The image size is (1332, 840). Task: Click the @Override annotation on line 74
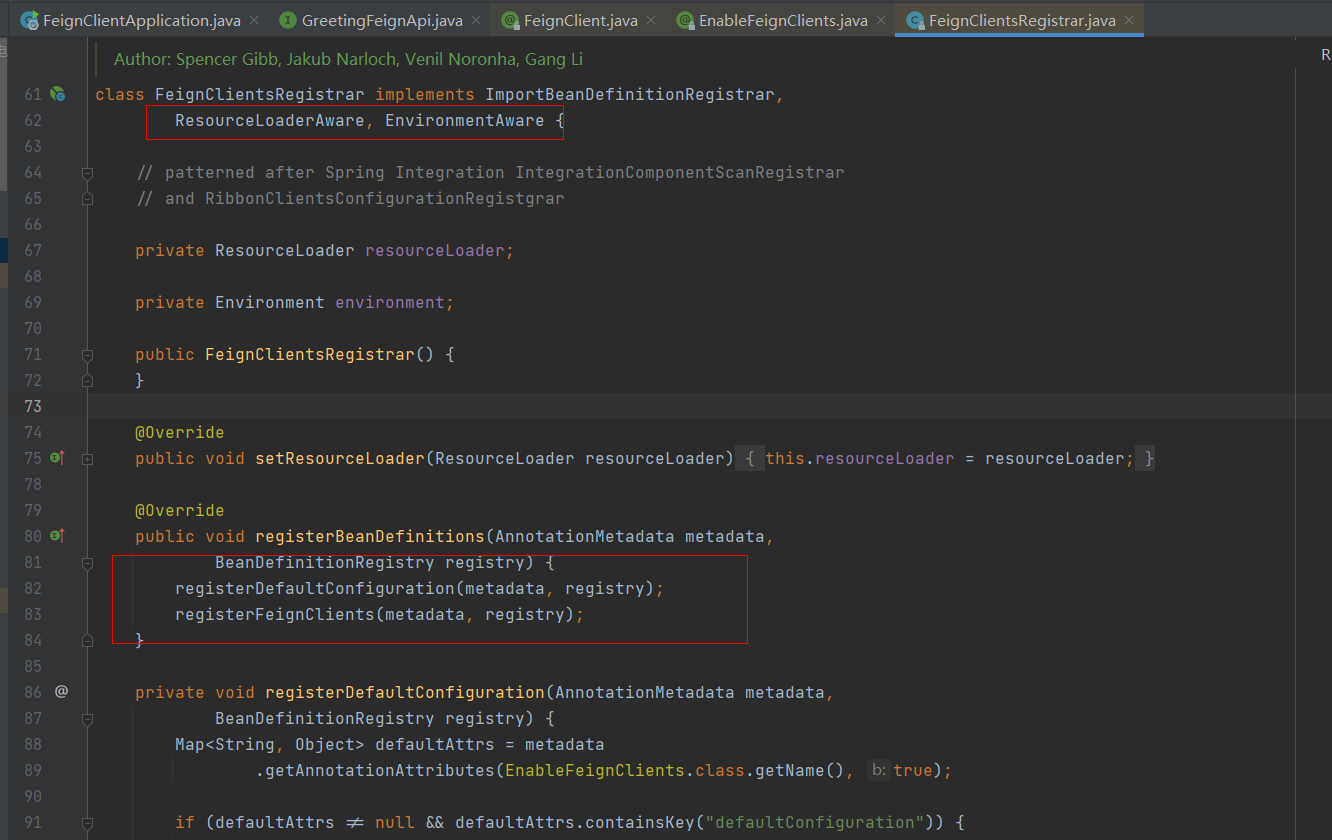pyautogui.click(x=180, y=432)
